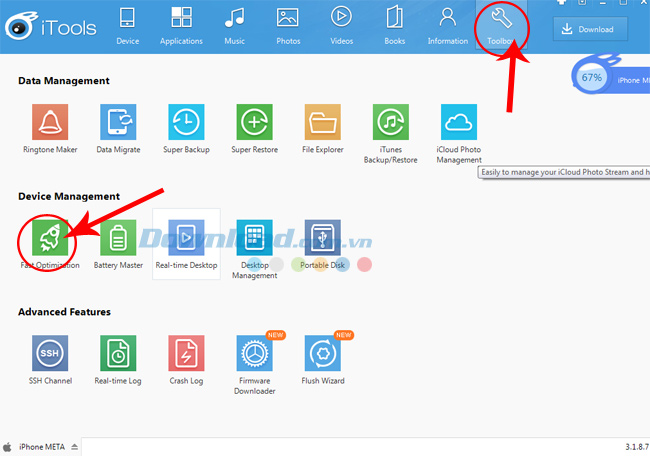The image size is (650, 456).
Task: Switch to the Toolbox tab
Action: coord(502,25)
